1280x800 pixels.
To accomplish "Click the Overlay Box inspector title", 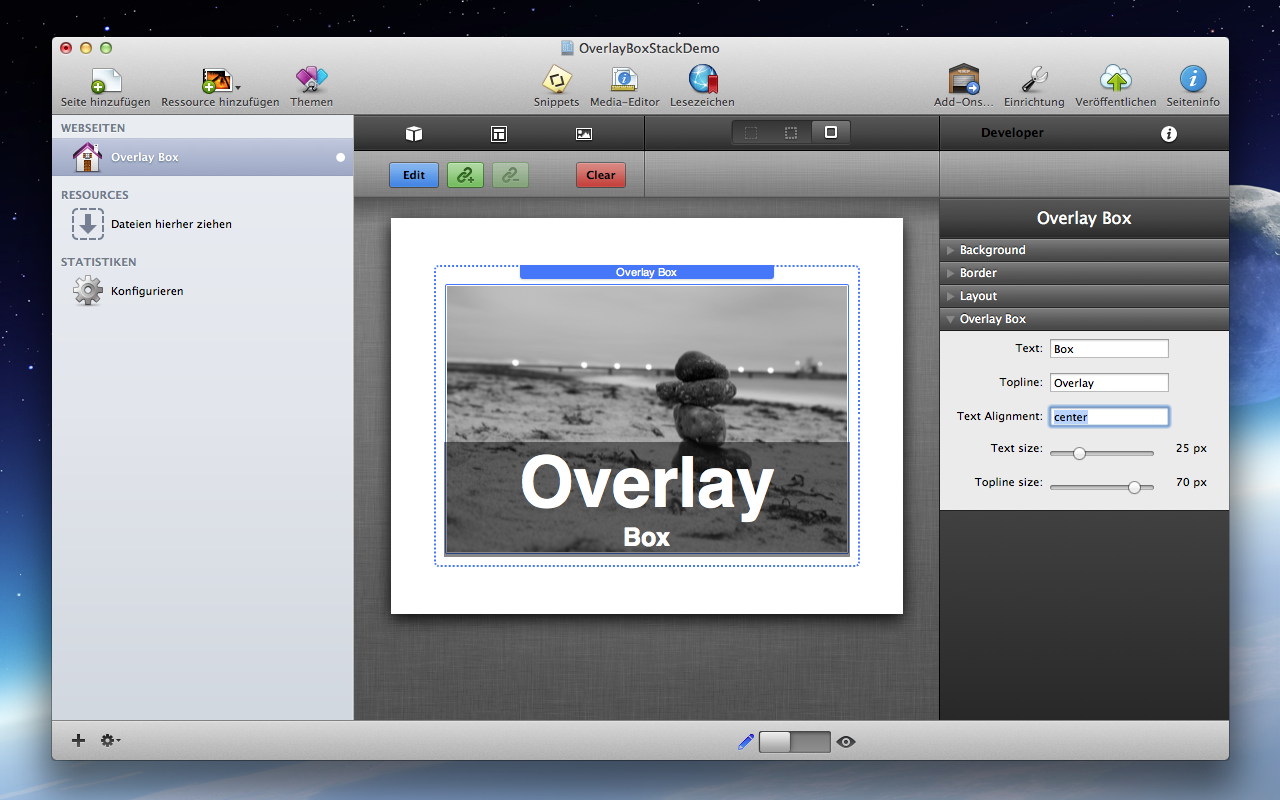I will coord(1084,218).
